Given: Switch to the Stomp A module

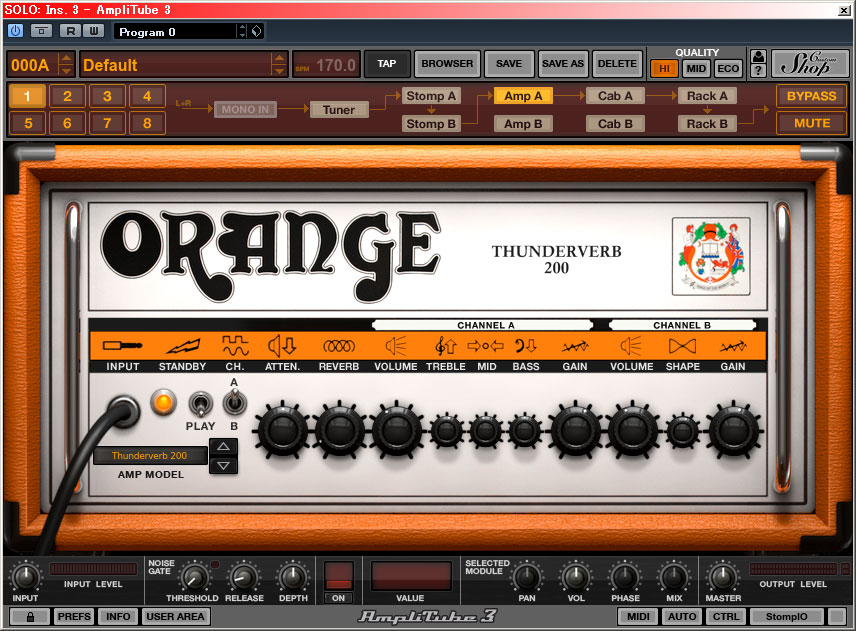Looking at the screenshot, I should (x=431, y=96).
